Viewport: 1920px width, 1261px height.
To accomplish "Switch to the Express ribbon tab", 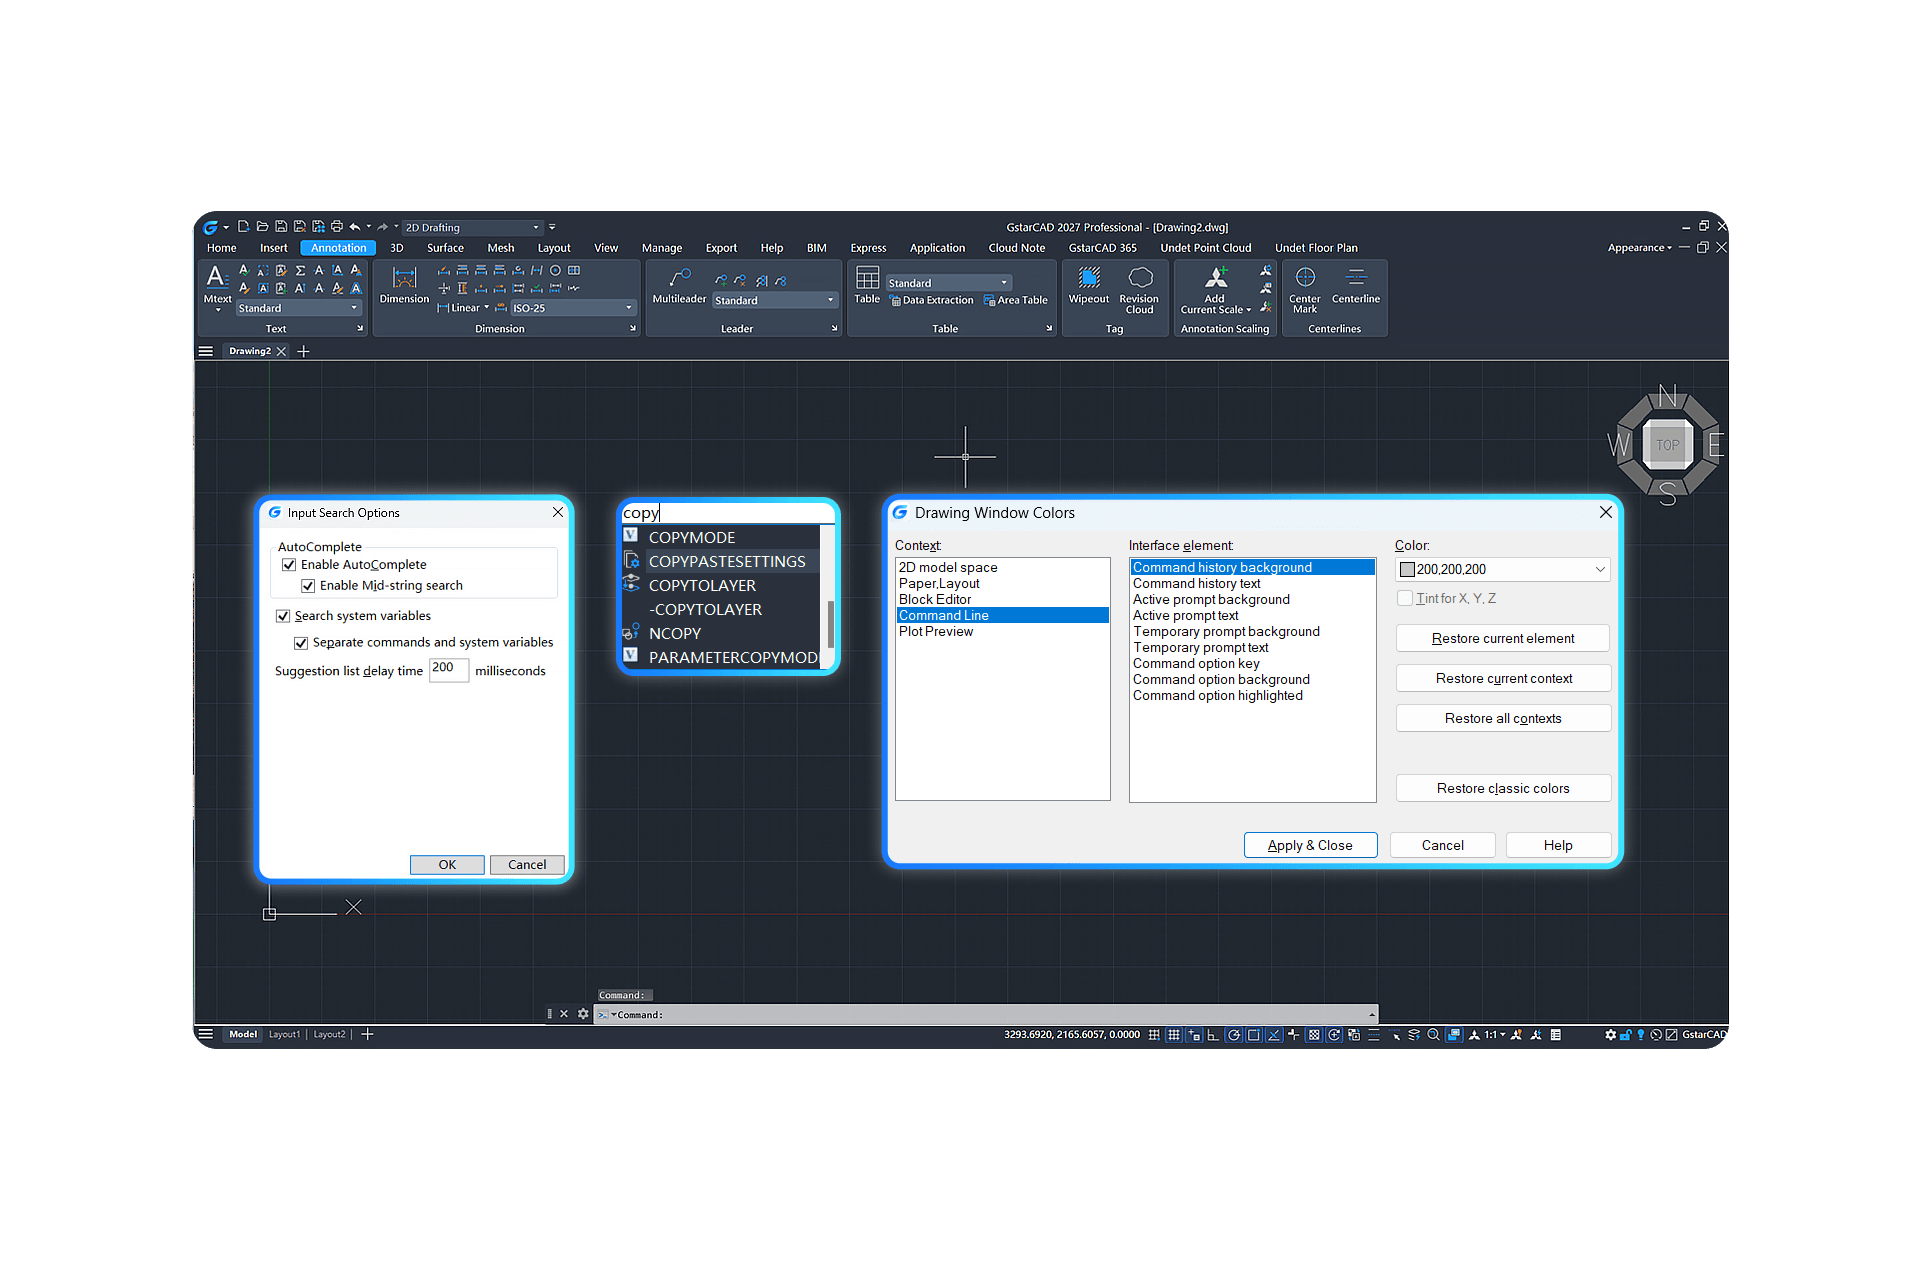I will pos(868,248).
